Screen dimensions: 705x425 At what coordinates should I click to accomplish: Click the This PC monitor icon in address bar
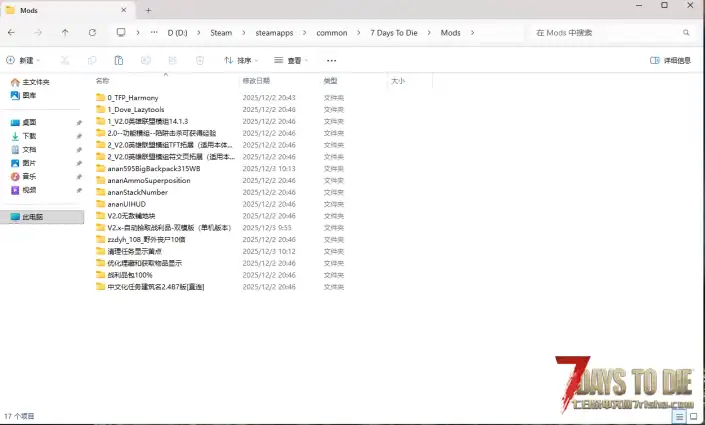(x=121, y=32)
